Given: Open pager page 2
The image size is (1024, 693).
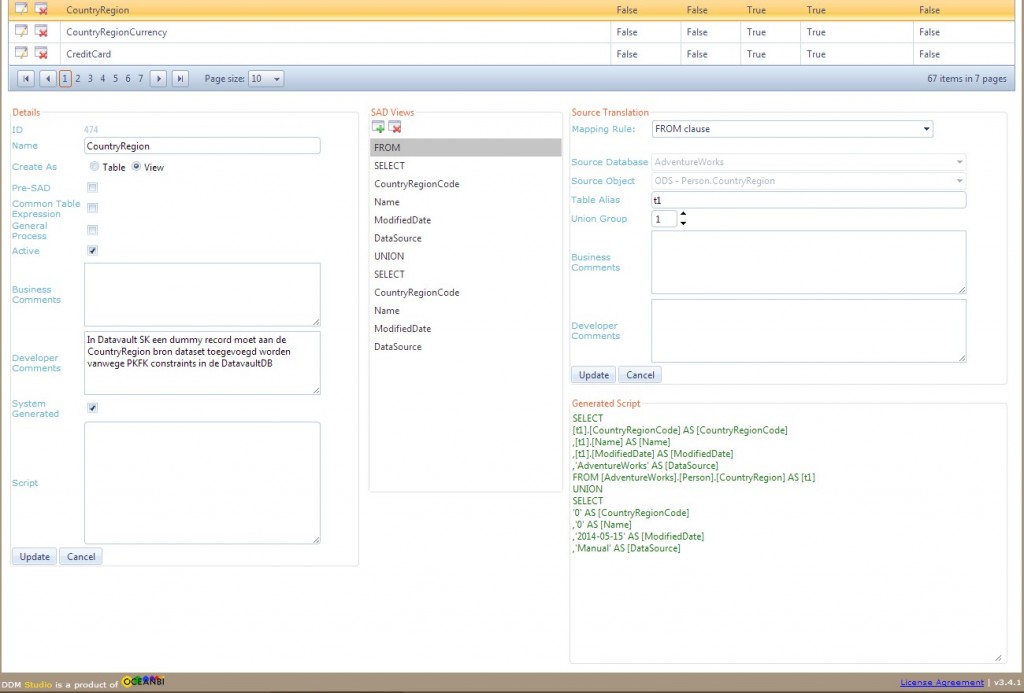Looking at the screenshot, I should [78, 78].
